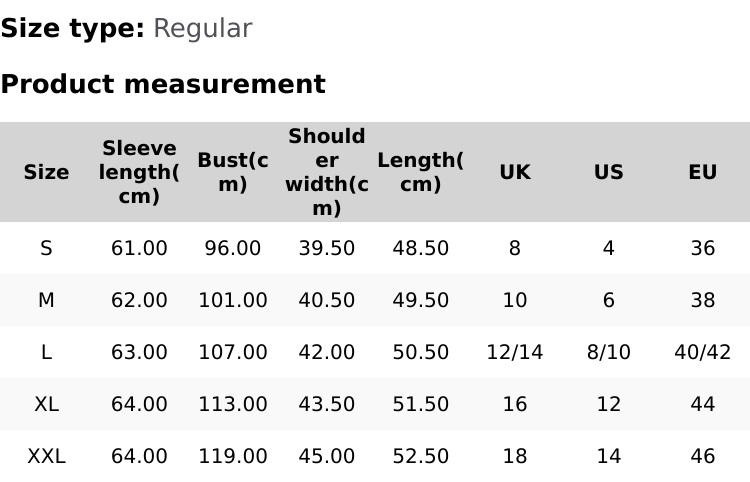Select the EU column header
The height and width of the screenshot is (482, 750).
coord(702,172)
